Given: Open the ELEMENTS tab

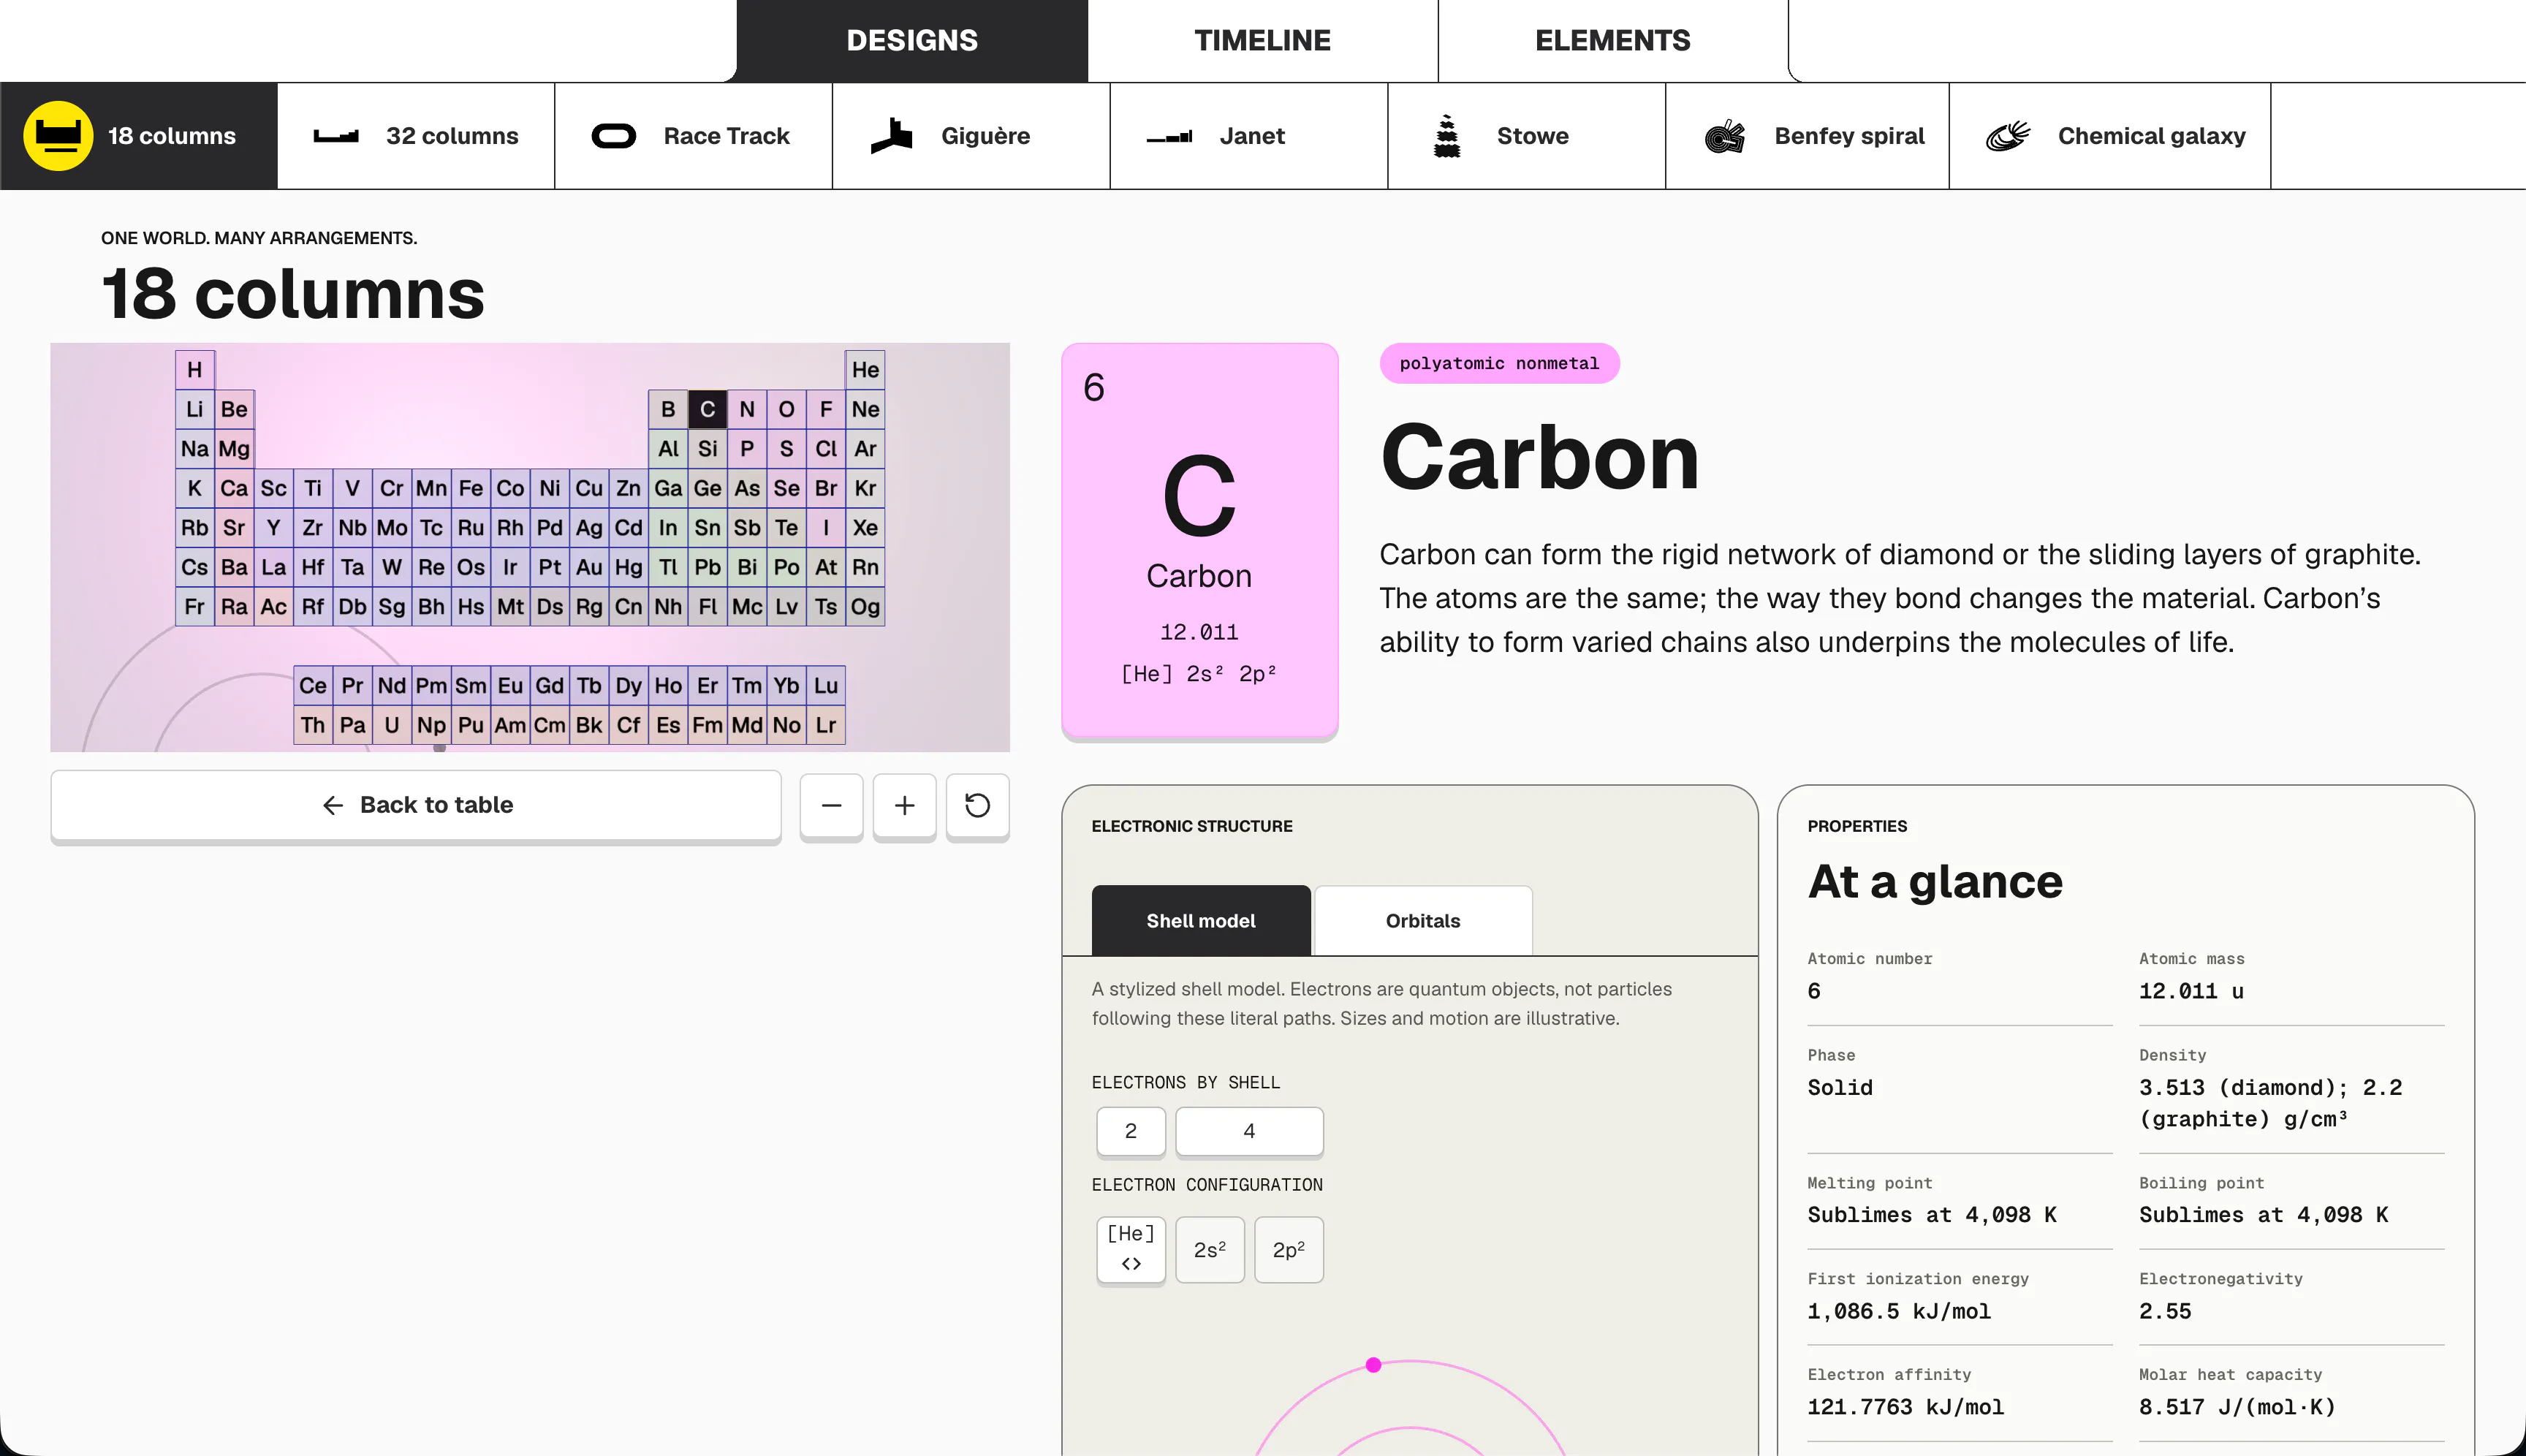Looking at the screenshot, I should [x=1612, y=41].
